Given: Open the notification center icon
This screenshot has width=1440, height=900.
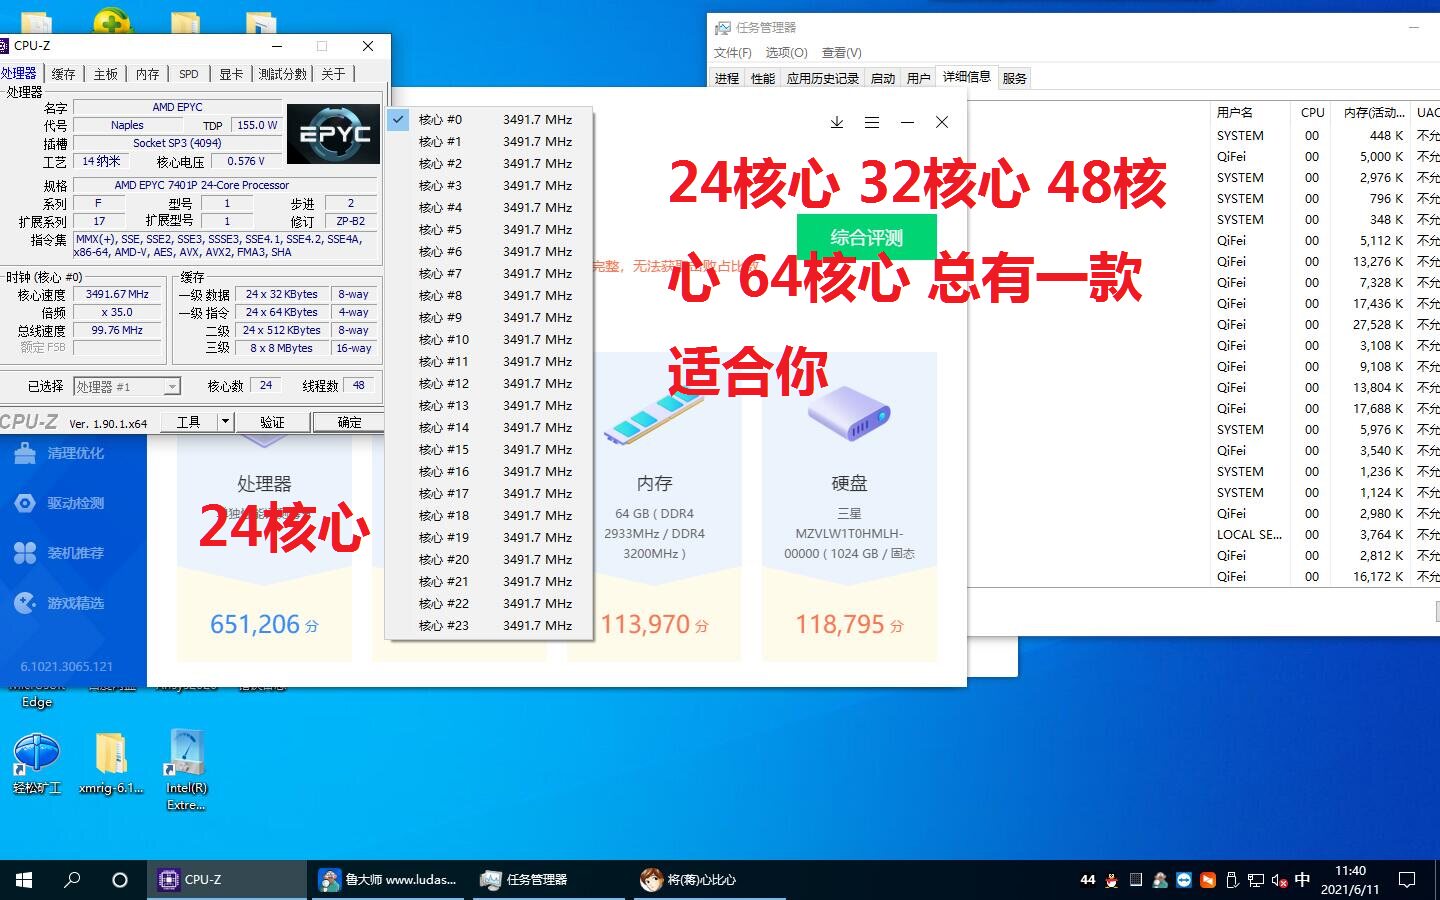Looking at the screenshot, I should (x=1407, y=880).
